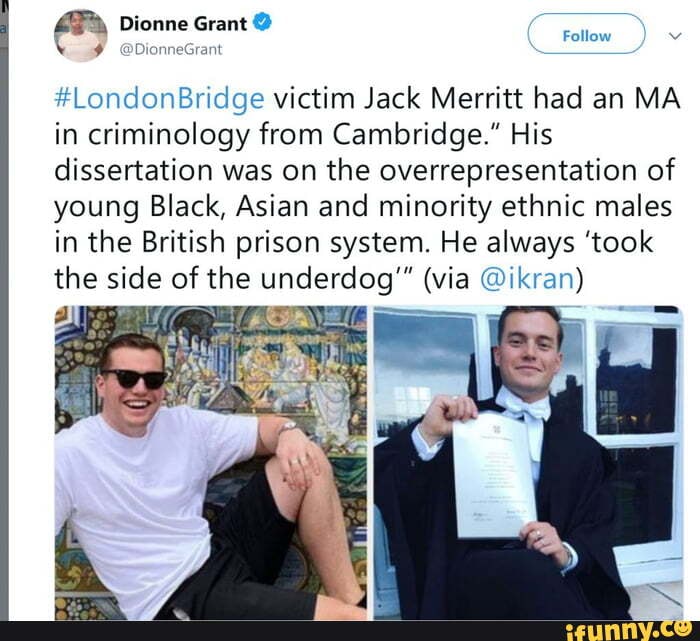Screen dimensions: 700x641
Task: Click the smiley face in ifunny logo
Action: tap(682, 627)
